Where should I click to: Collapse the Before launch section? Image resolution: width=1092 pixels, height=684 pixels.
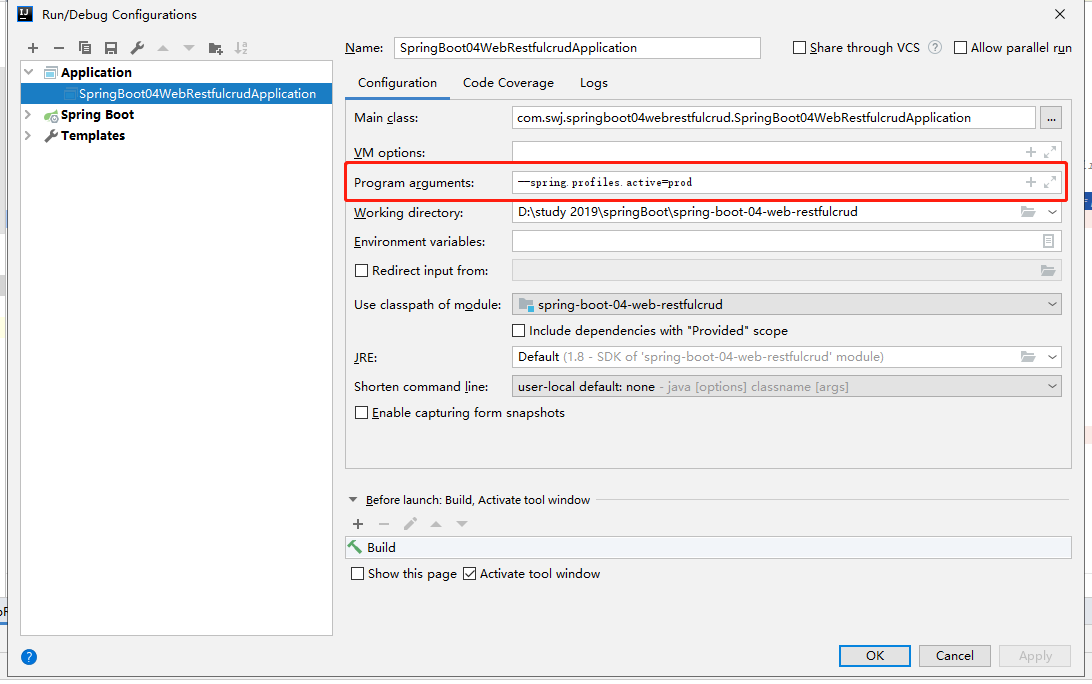(x=352, y=499)
